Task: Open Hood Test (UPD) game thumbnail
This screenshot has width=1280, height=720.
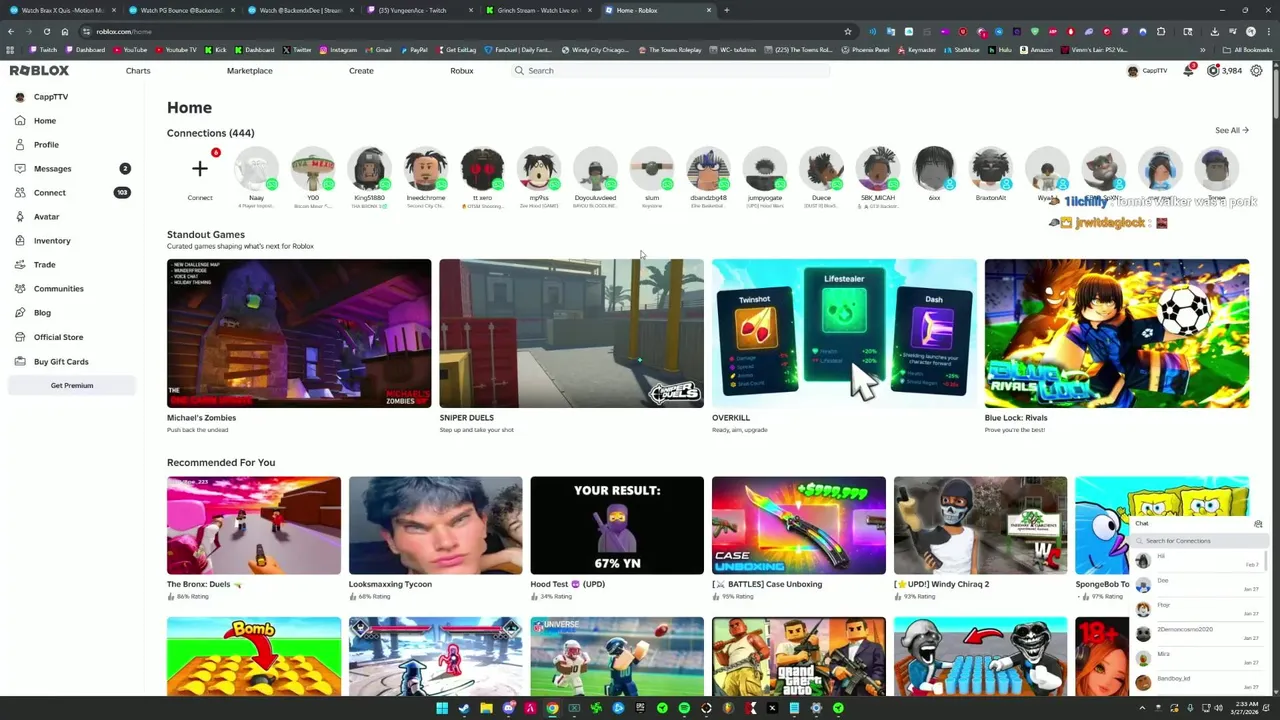Action: tap(617, 525)
